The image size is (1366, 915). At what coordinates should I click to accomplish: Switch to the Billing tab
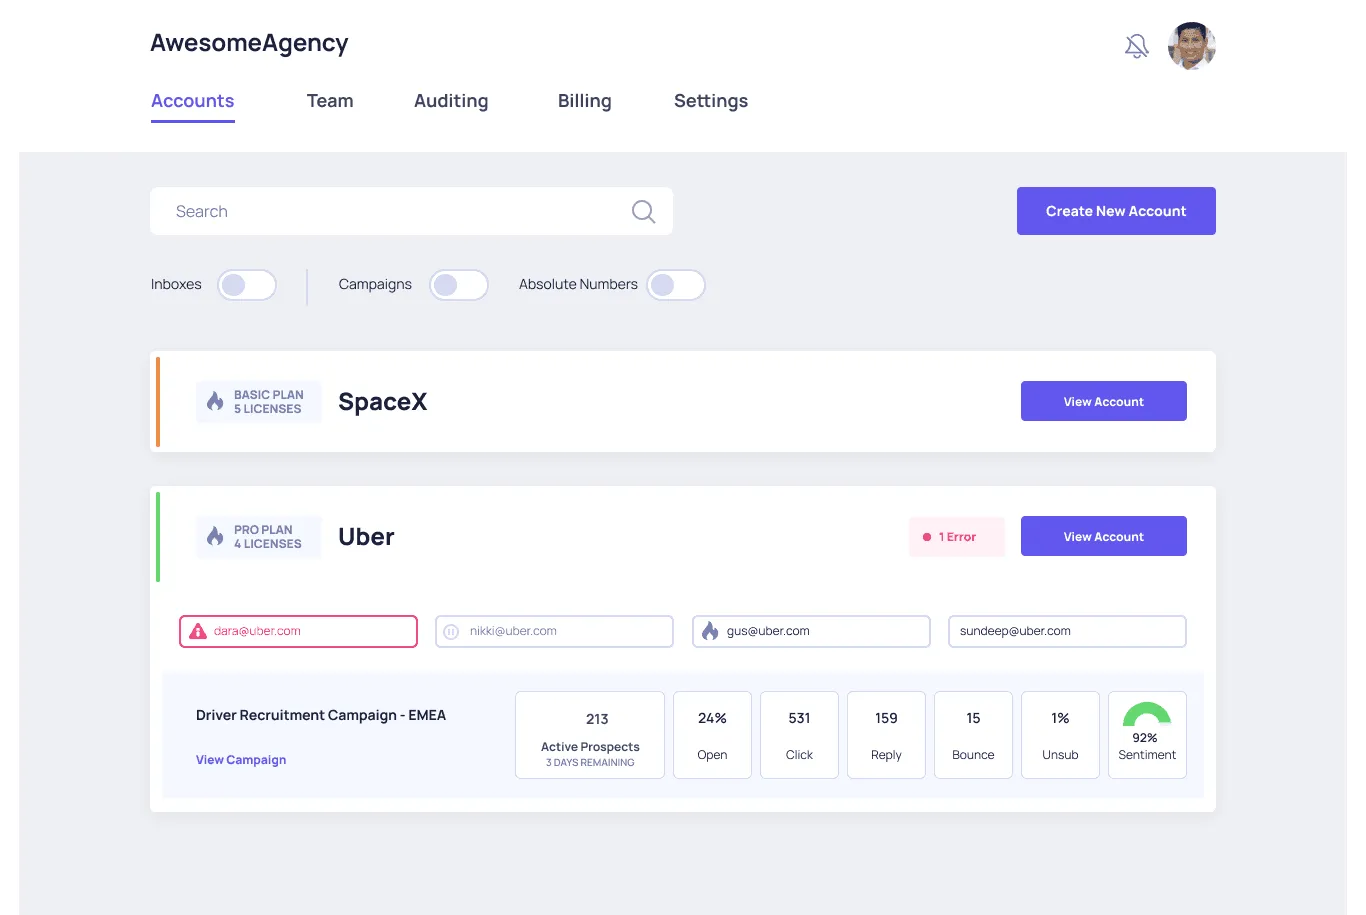pos(585,101)
